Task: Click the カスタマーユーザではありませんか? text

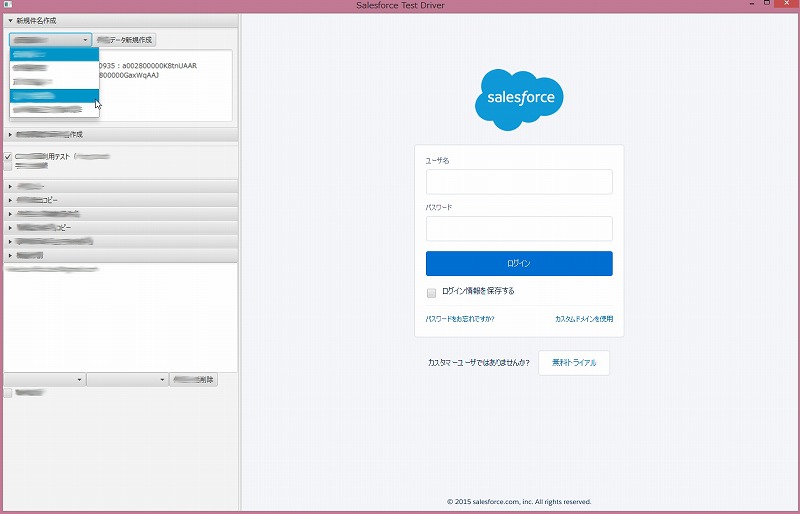Action: point(479,363)
